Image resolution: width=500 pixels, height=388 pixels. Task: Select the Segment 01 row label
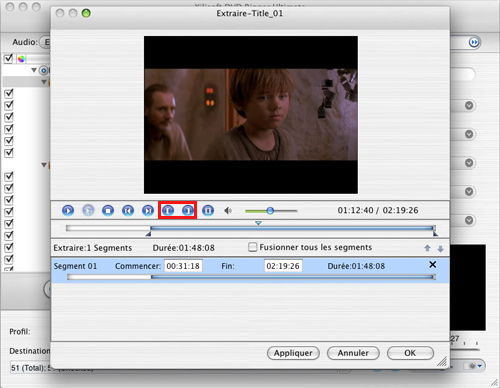pyautogui.click(x=75, y=266)
